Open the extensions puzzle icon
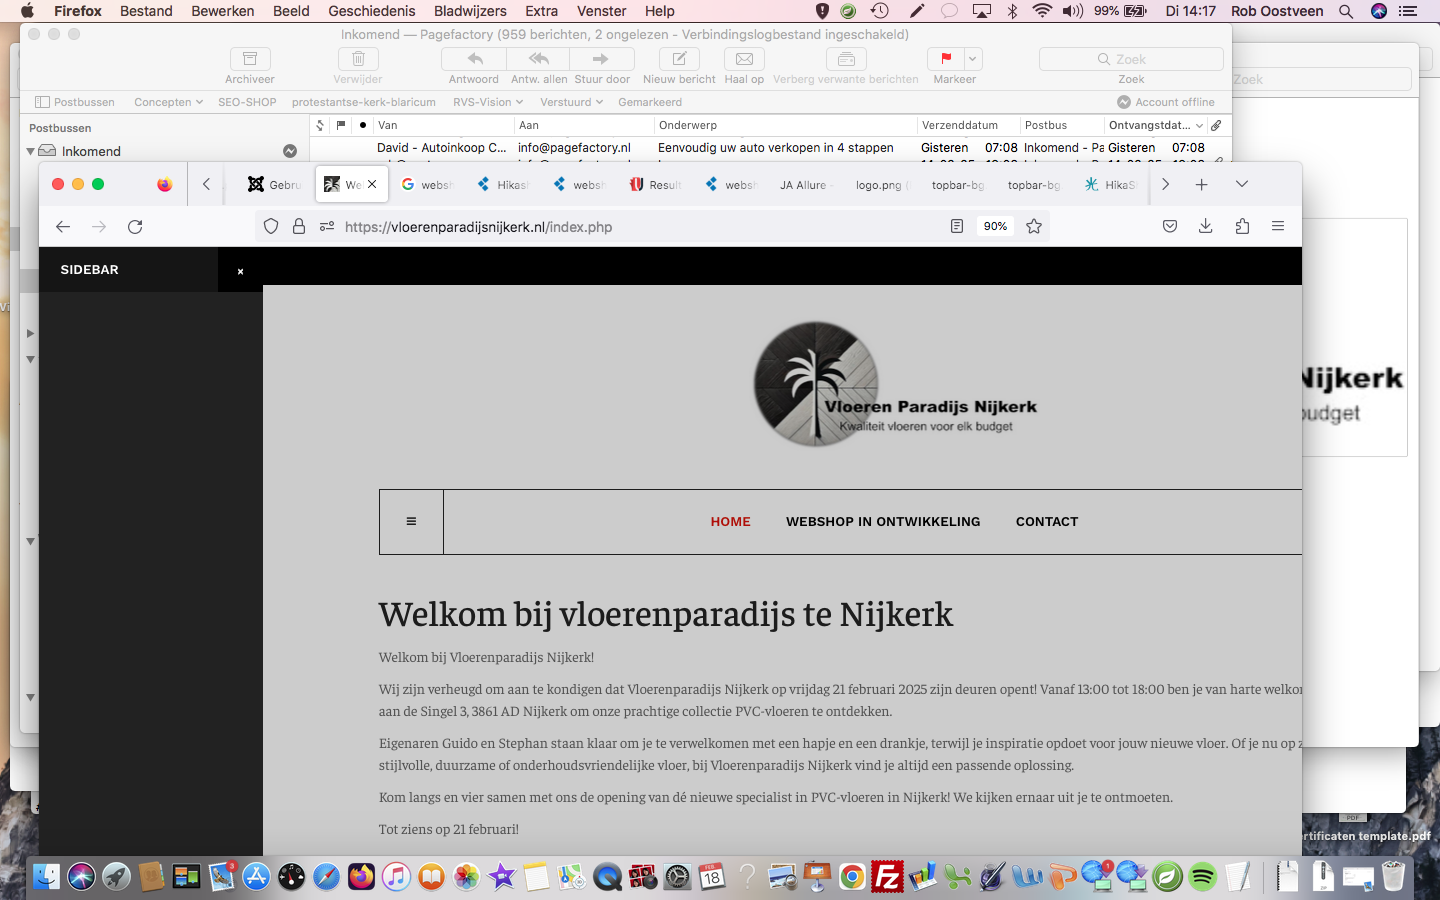 coord(1242,227)
